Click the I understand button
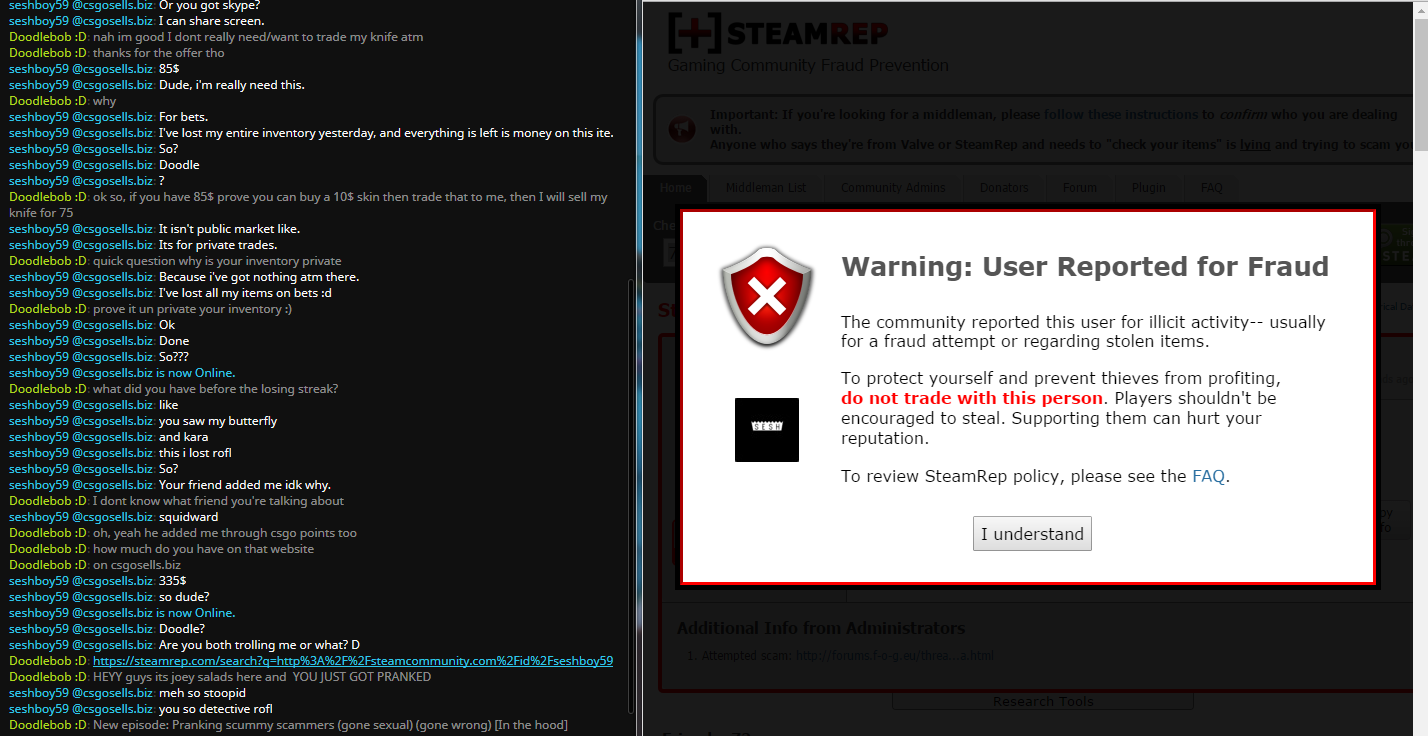The image size is (1428, 736). click(x=1032, y=534)
